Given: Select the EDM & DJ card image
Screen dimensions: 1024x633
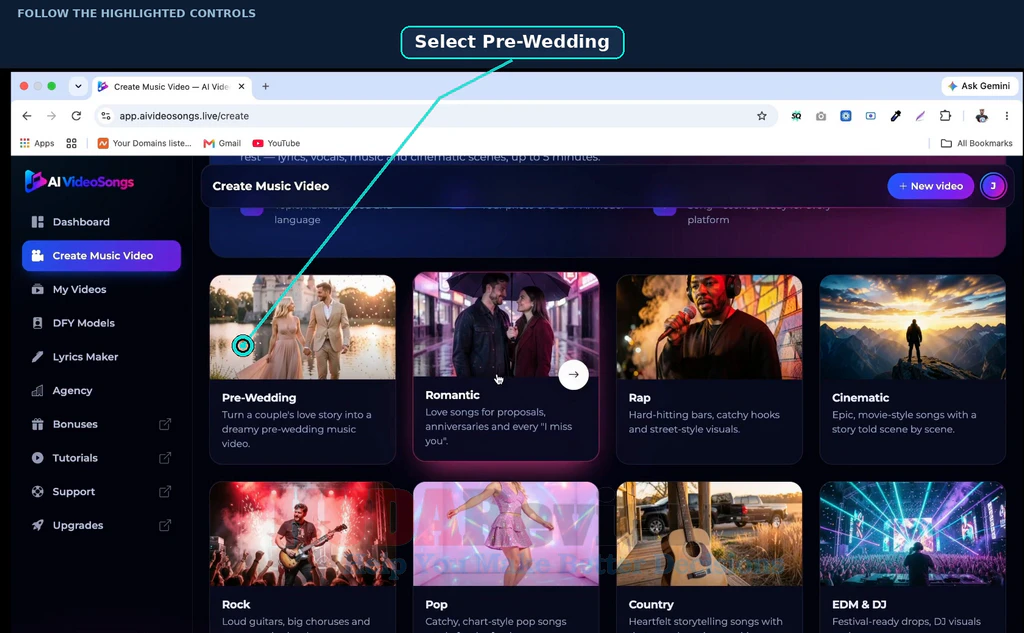Looking at the screenshot, I should (912, 534).
